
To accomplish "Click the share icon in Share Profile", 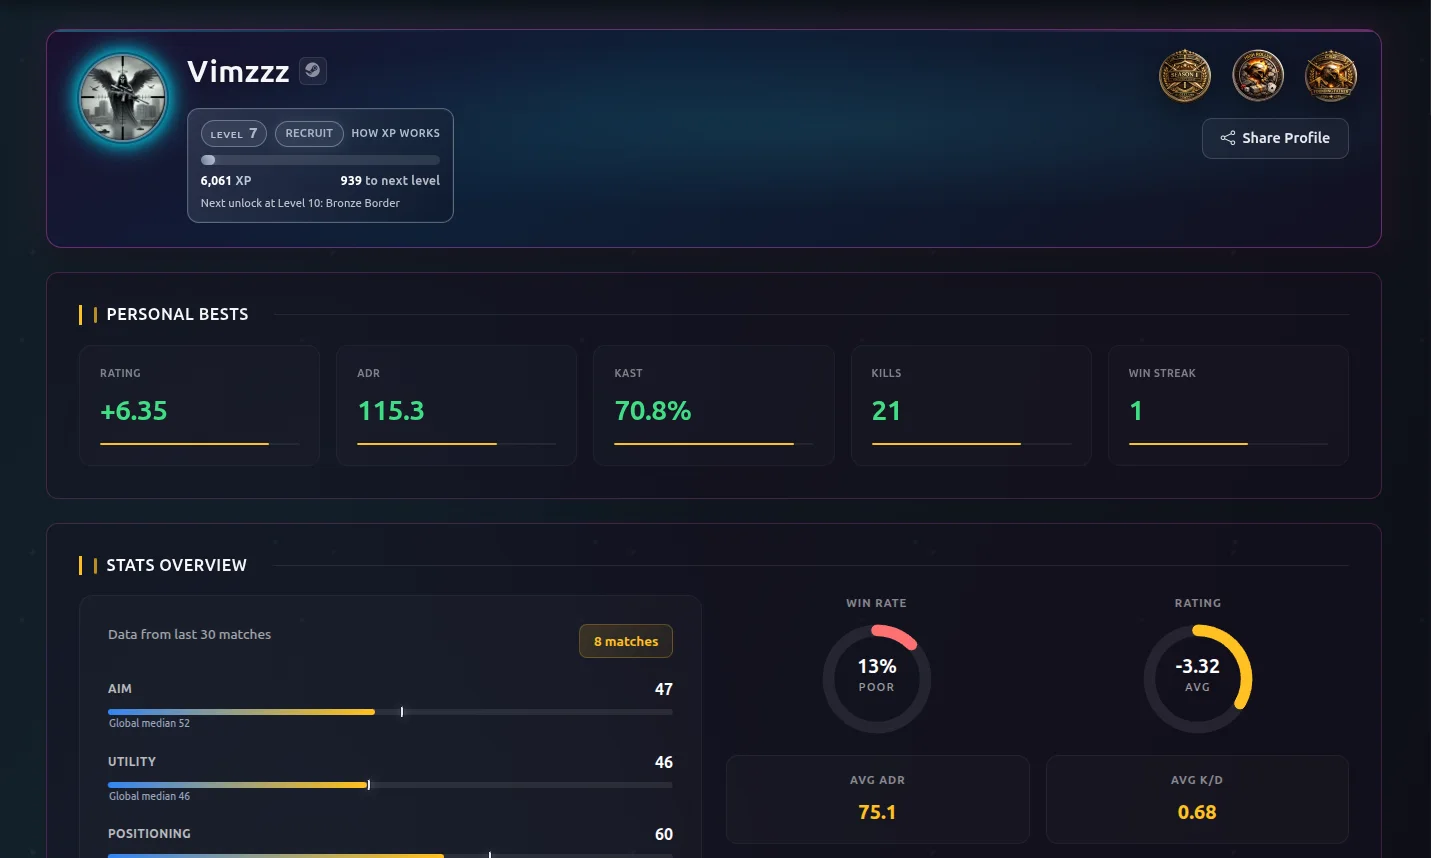I will click(1227, 138).
